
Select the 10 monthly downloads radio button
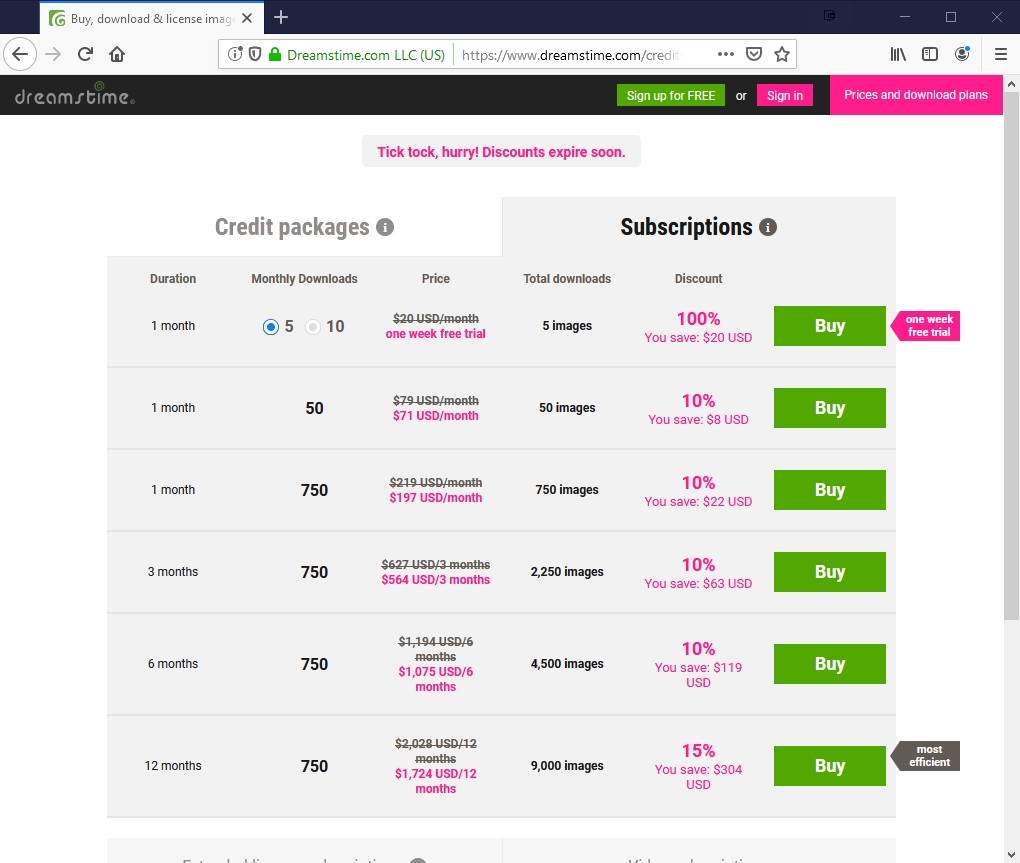tap(312, 325)
